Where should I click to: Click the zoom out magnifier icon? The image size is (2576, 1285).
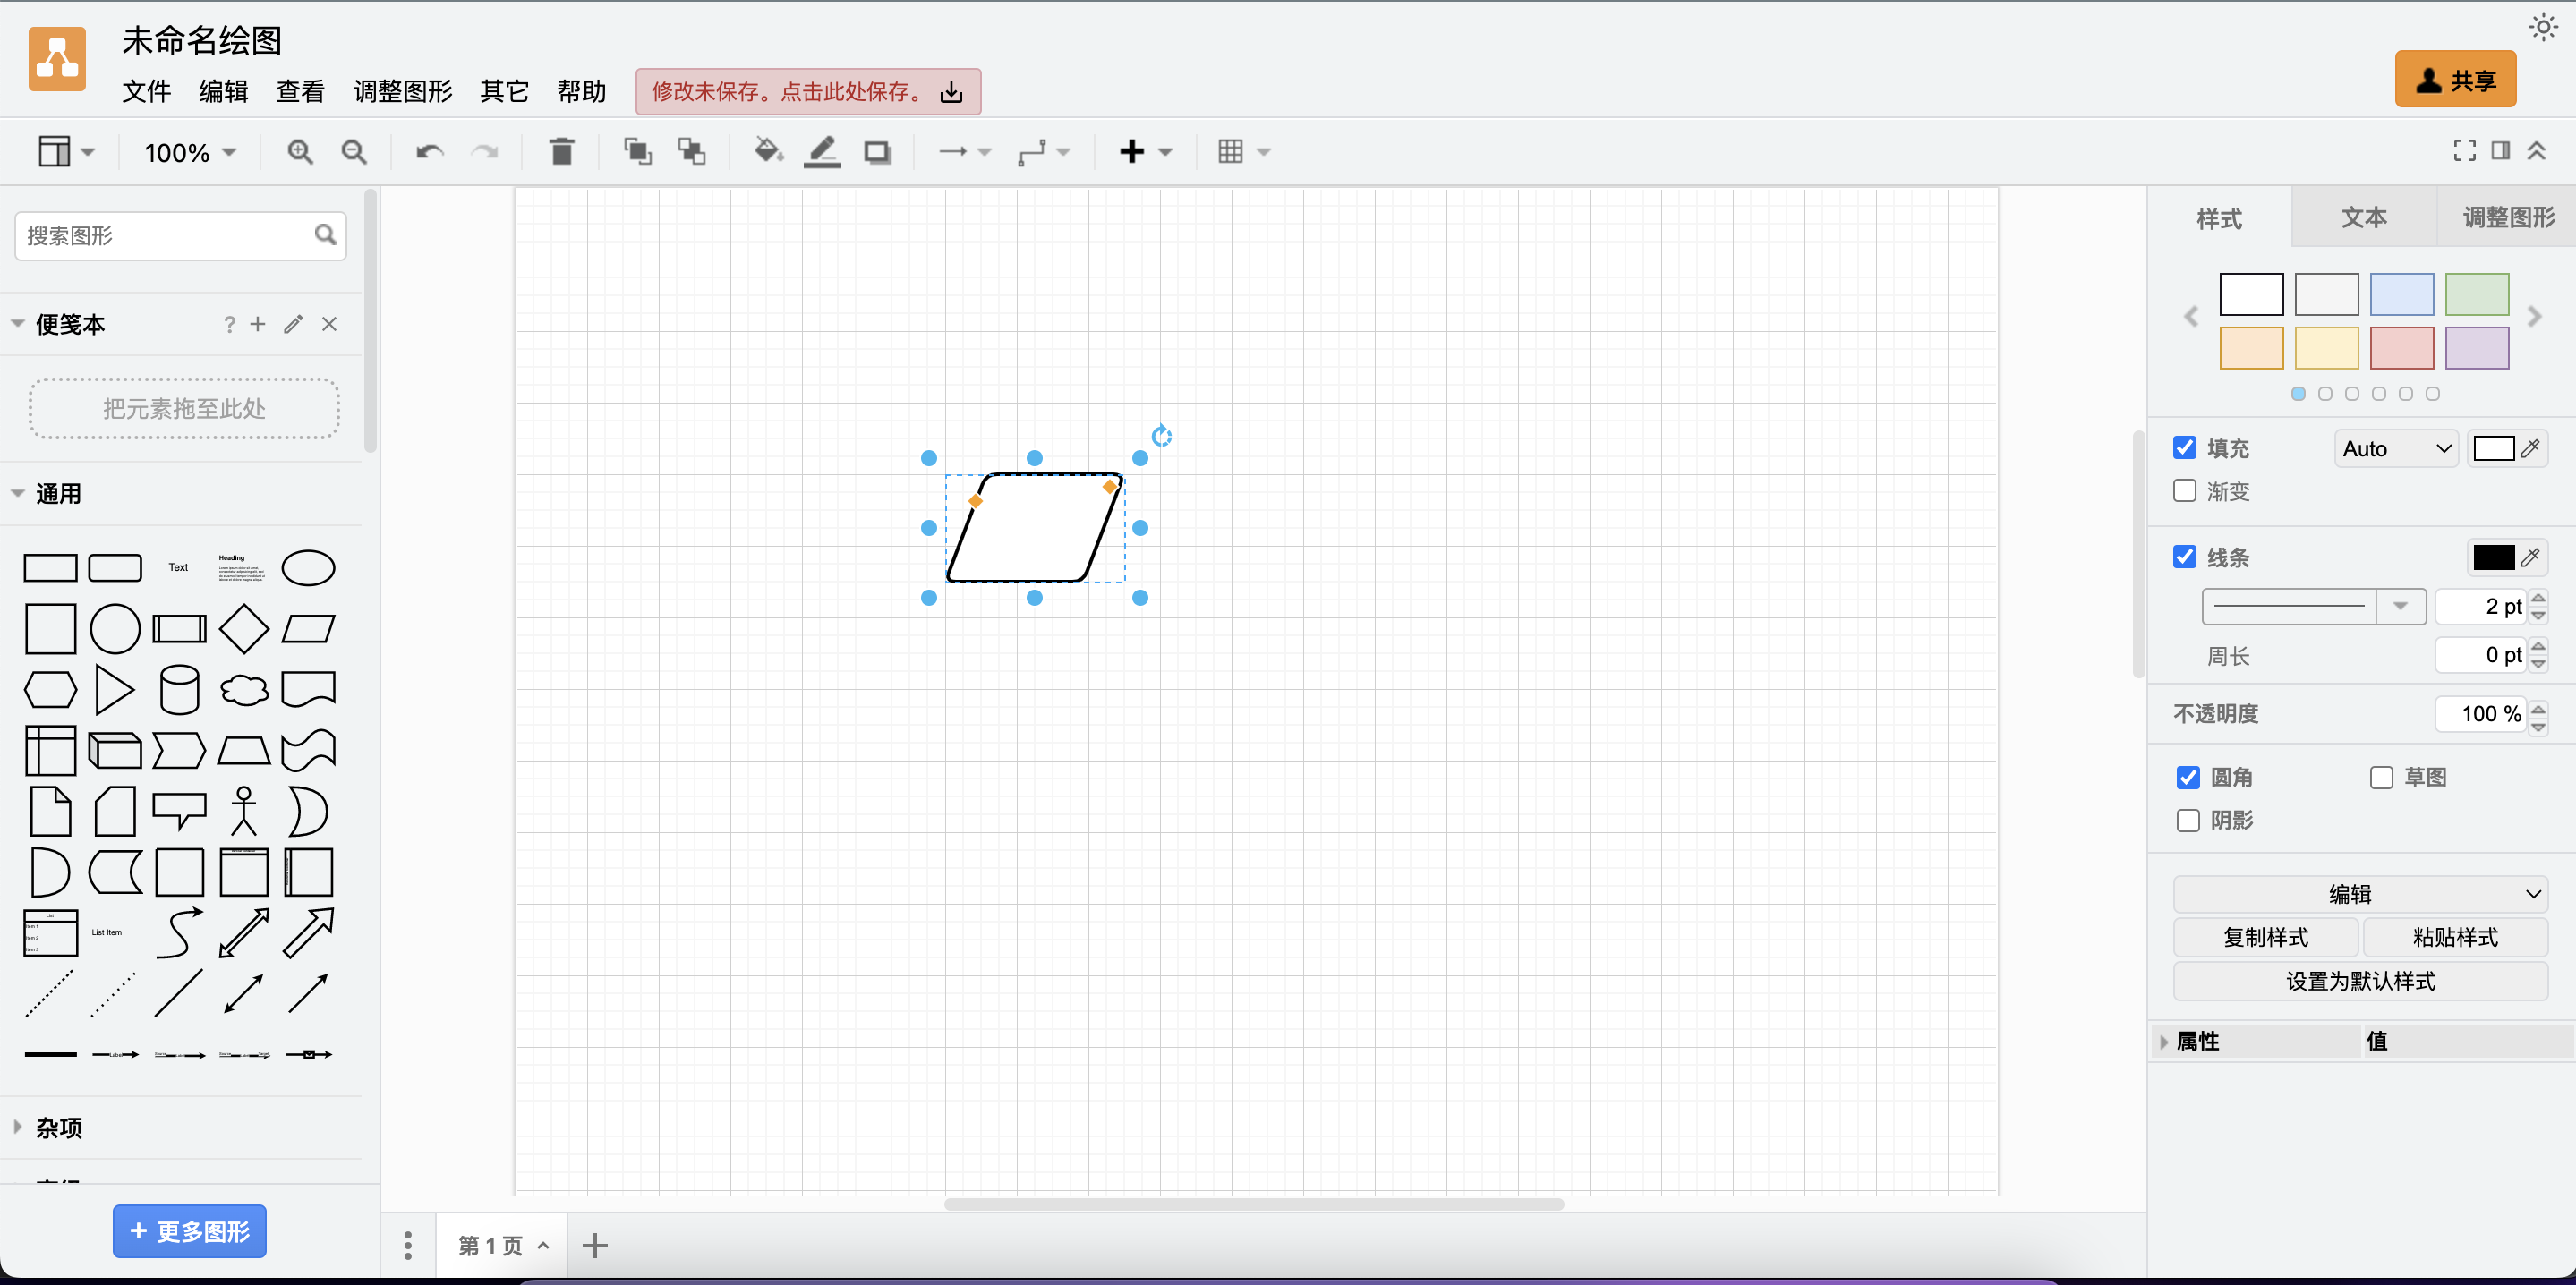pyautogui.click(x=354, y=152)
